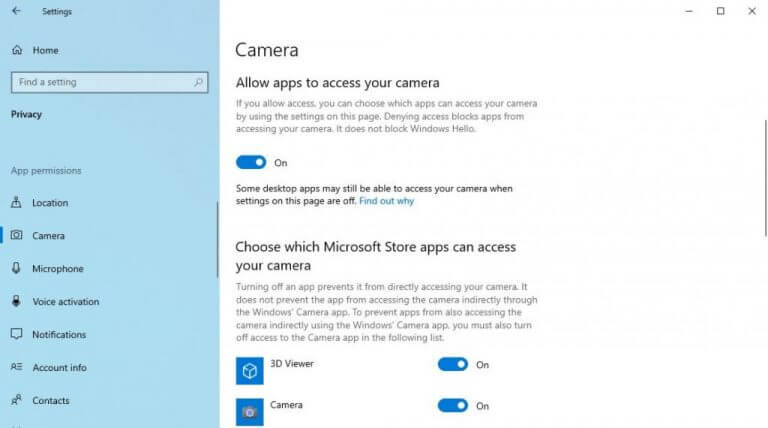The image size is (768, 428).
Task: Click the search magnifier icon
Action: 198,82
